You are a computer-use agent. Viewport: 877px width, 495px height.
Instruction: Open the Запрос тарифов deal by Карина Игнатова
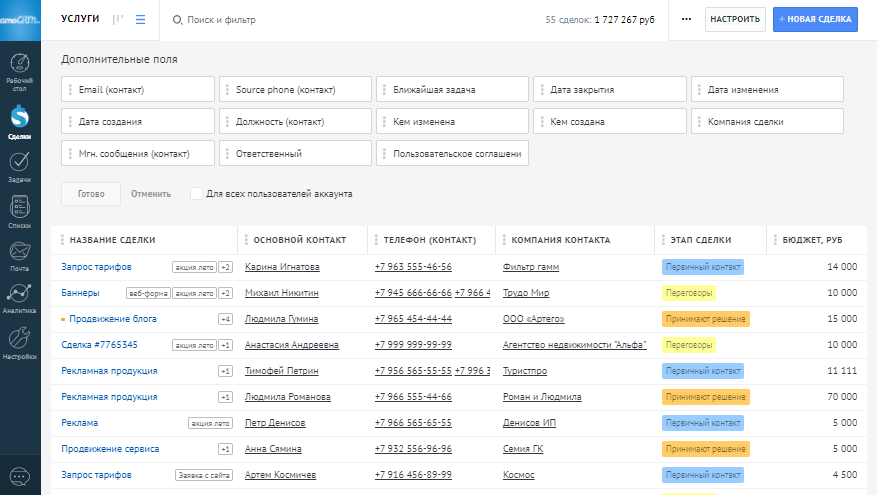click(x=96, y=267)
